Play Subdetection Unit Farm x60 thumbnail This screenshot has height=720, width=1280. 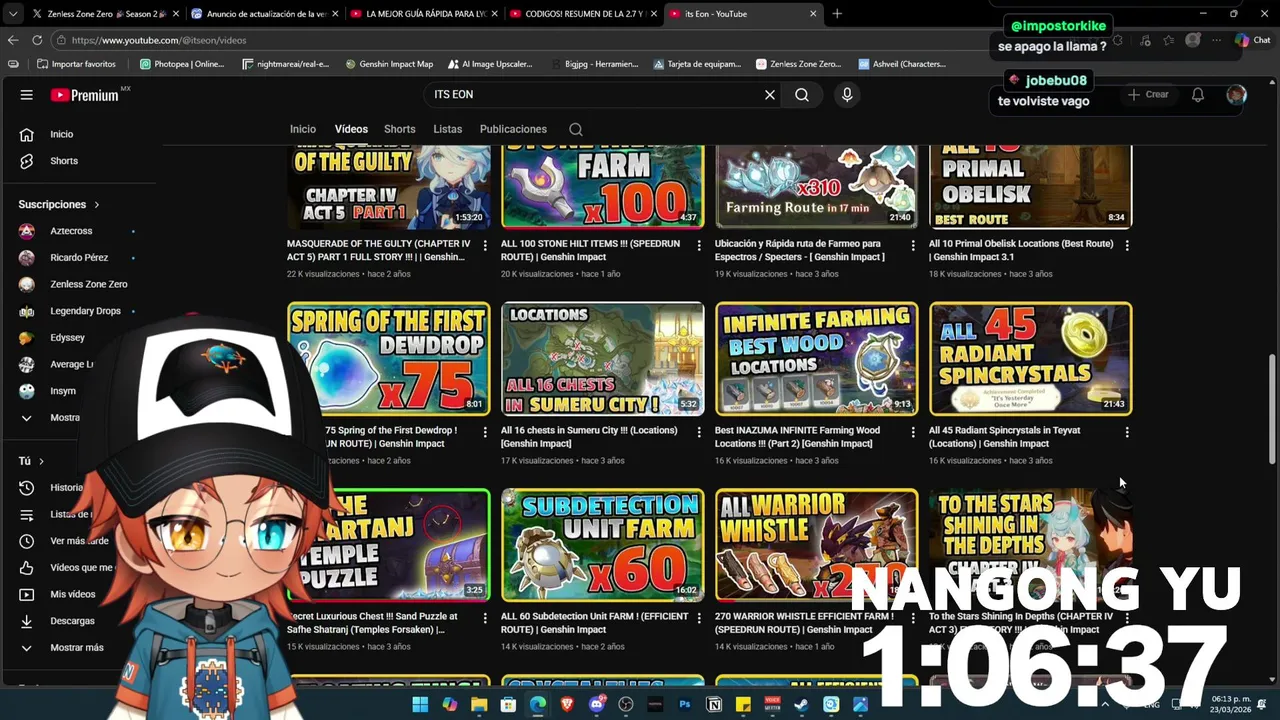(x=603, y=545)
